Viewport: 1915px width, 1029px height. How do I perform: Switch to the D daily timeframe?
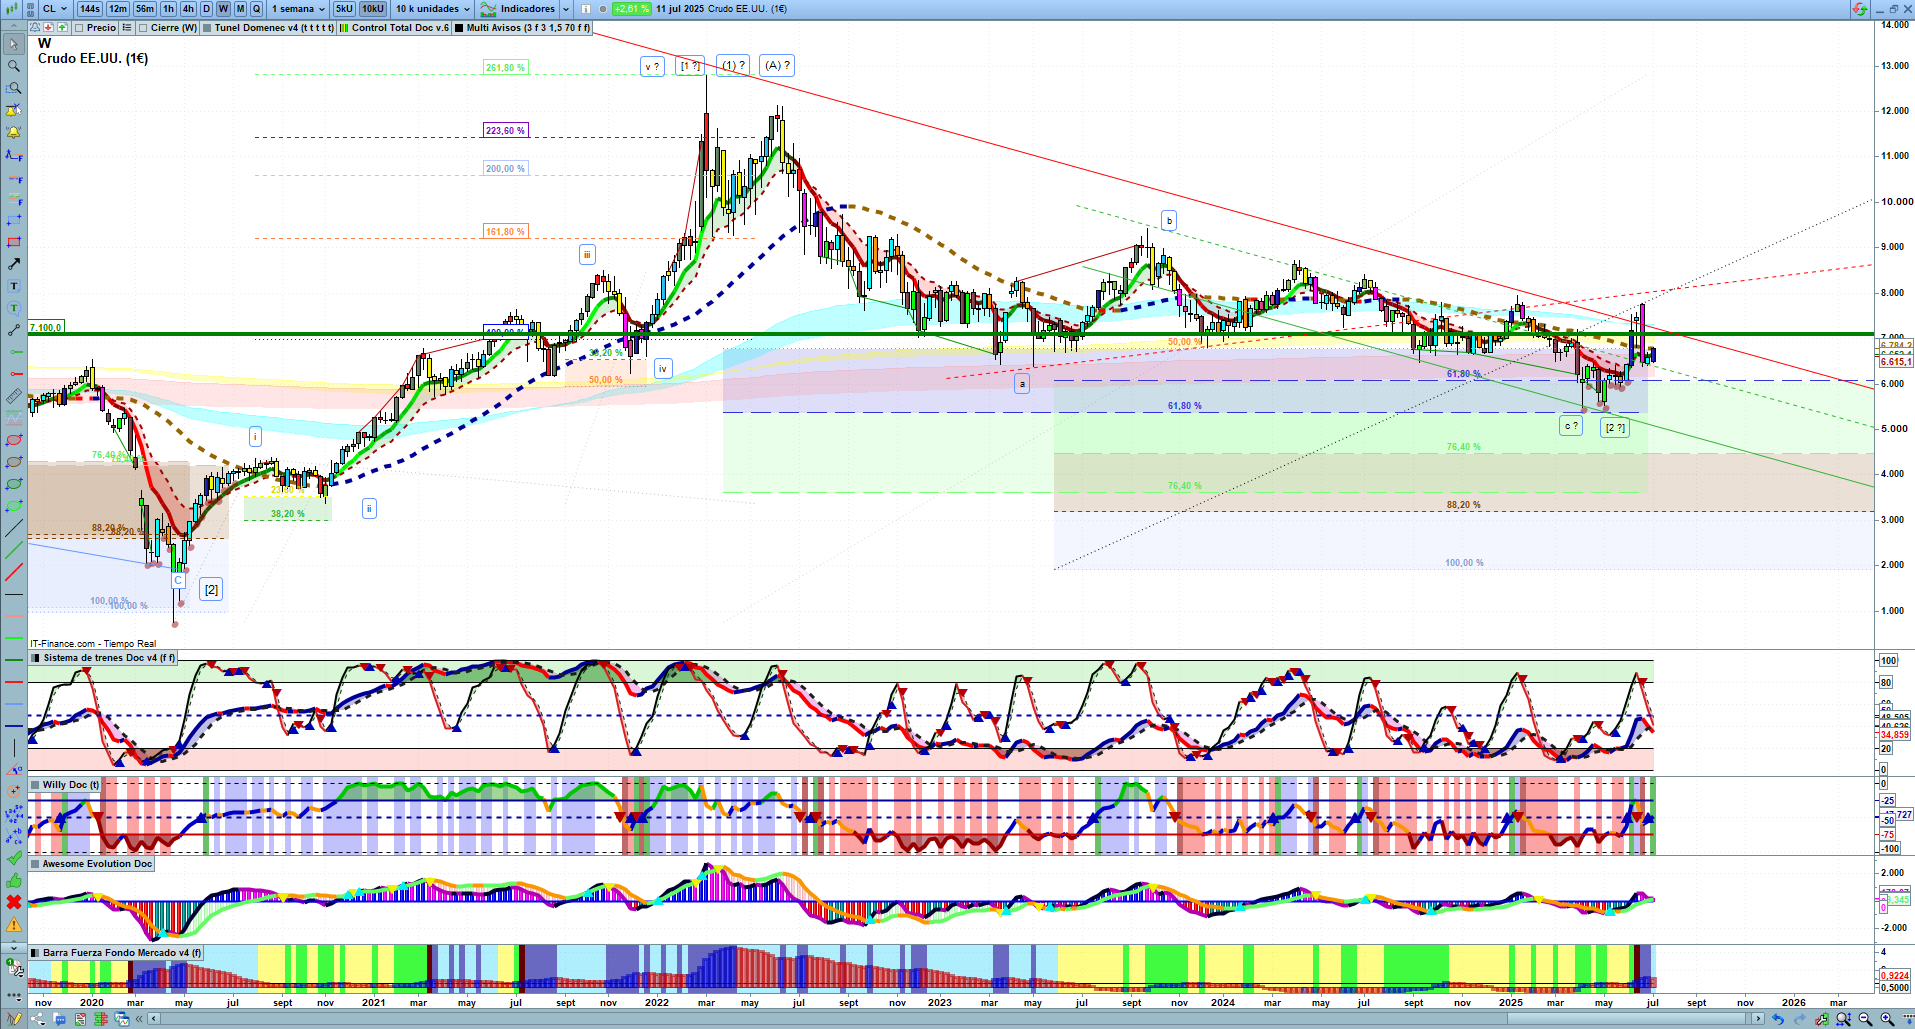pyautogui.click(x=207, y=9)
